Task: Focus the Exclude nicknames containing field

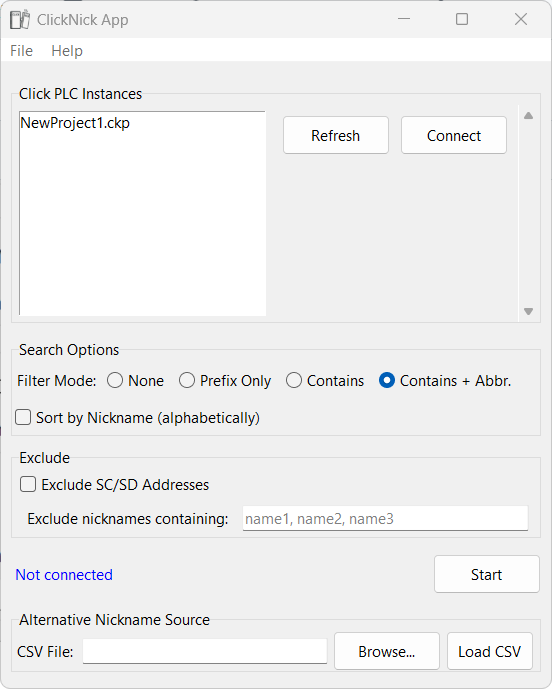Action: (x=385, y=519)
